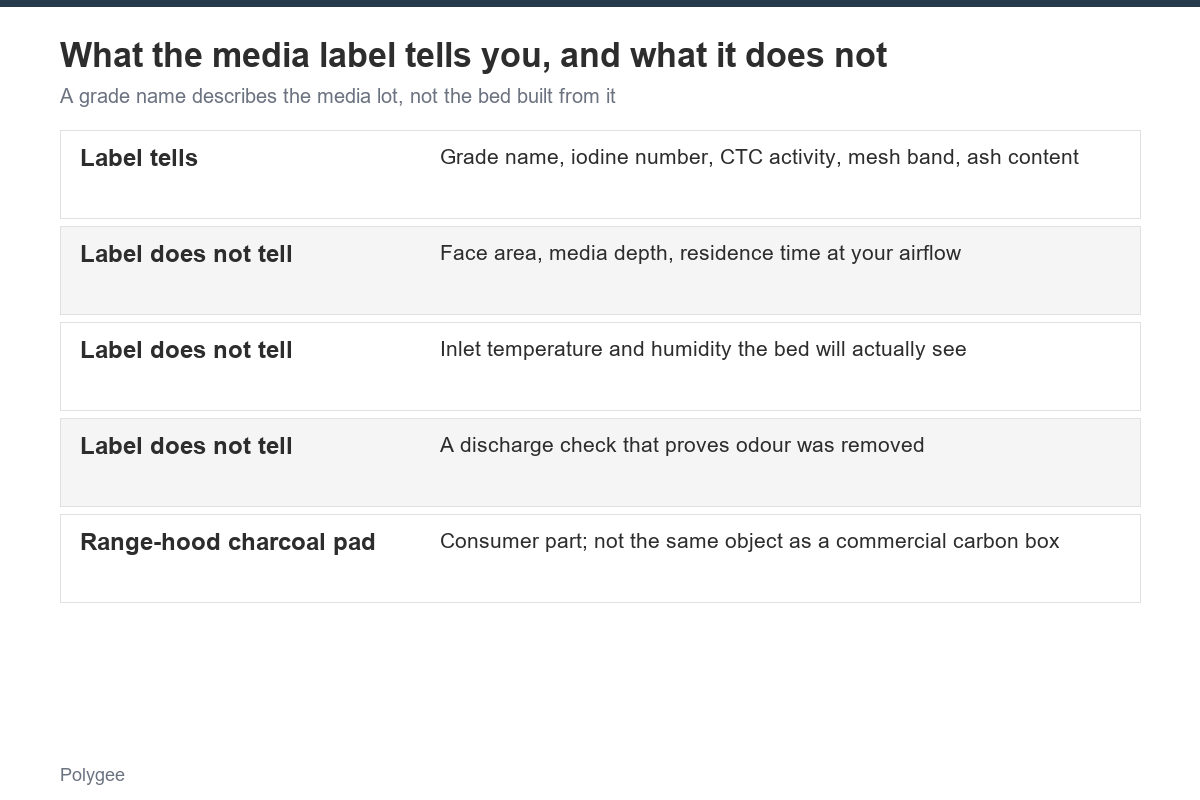
Task: Click the first 'Label does not tell' heading
Action: click(186, 254)
